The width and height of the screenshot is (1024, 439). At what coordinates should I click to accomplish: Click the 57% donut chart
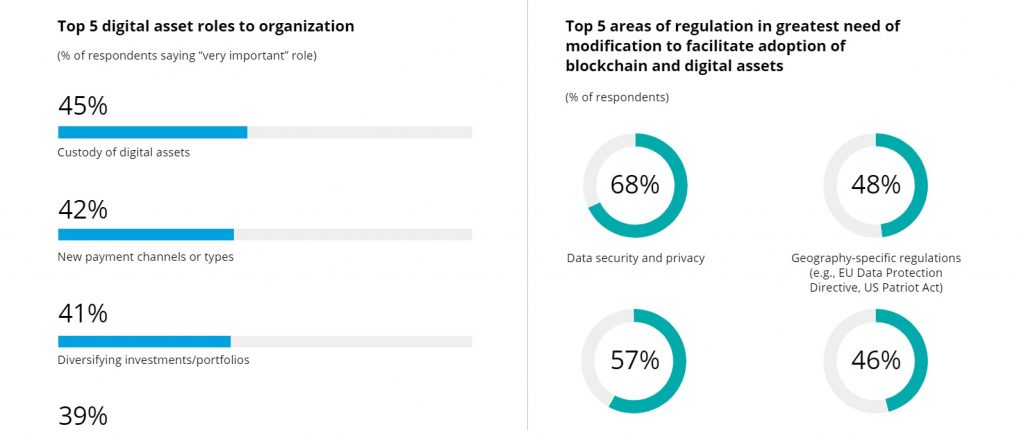[635, 360]
